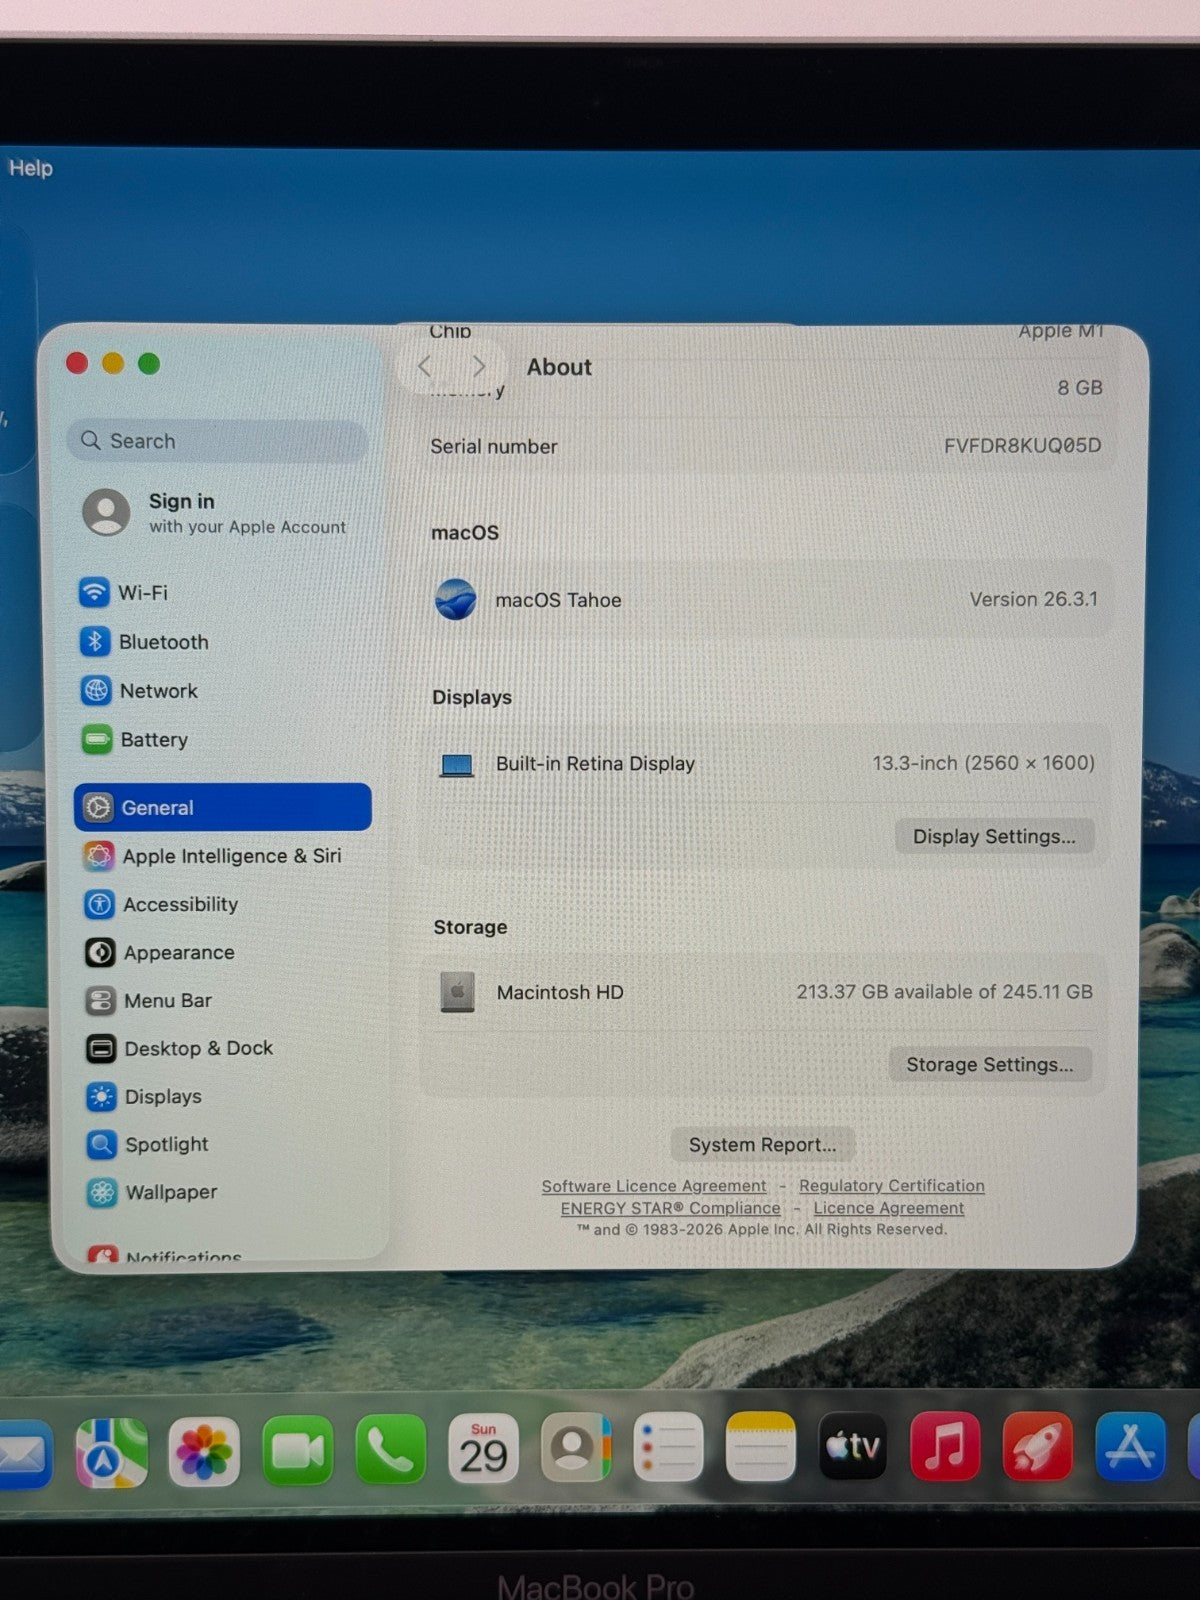
Task: Click the Display Settings… button
Action: pyautogui.click(x=994, y=836)
